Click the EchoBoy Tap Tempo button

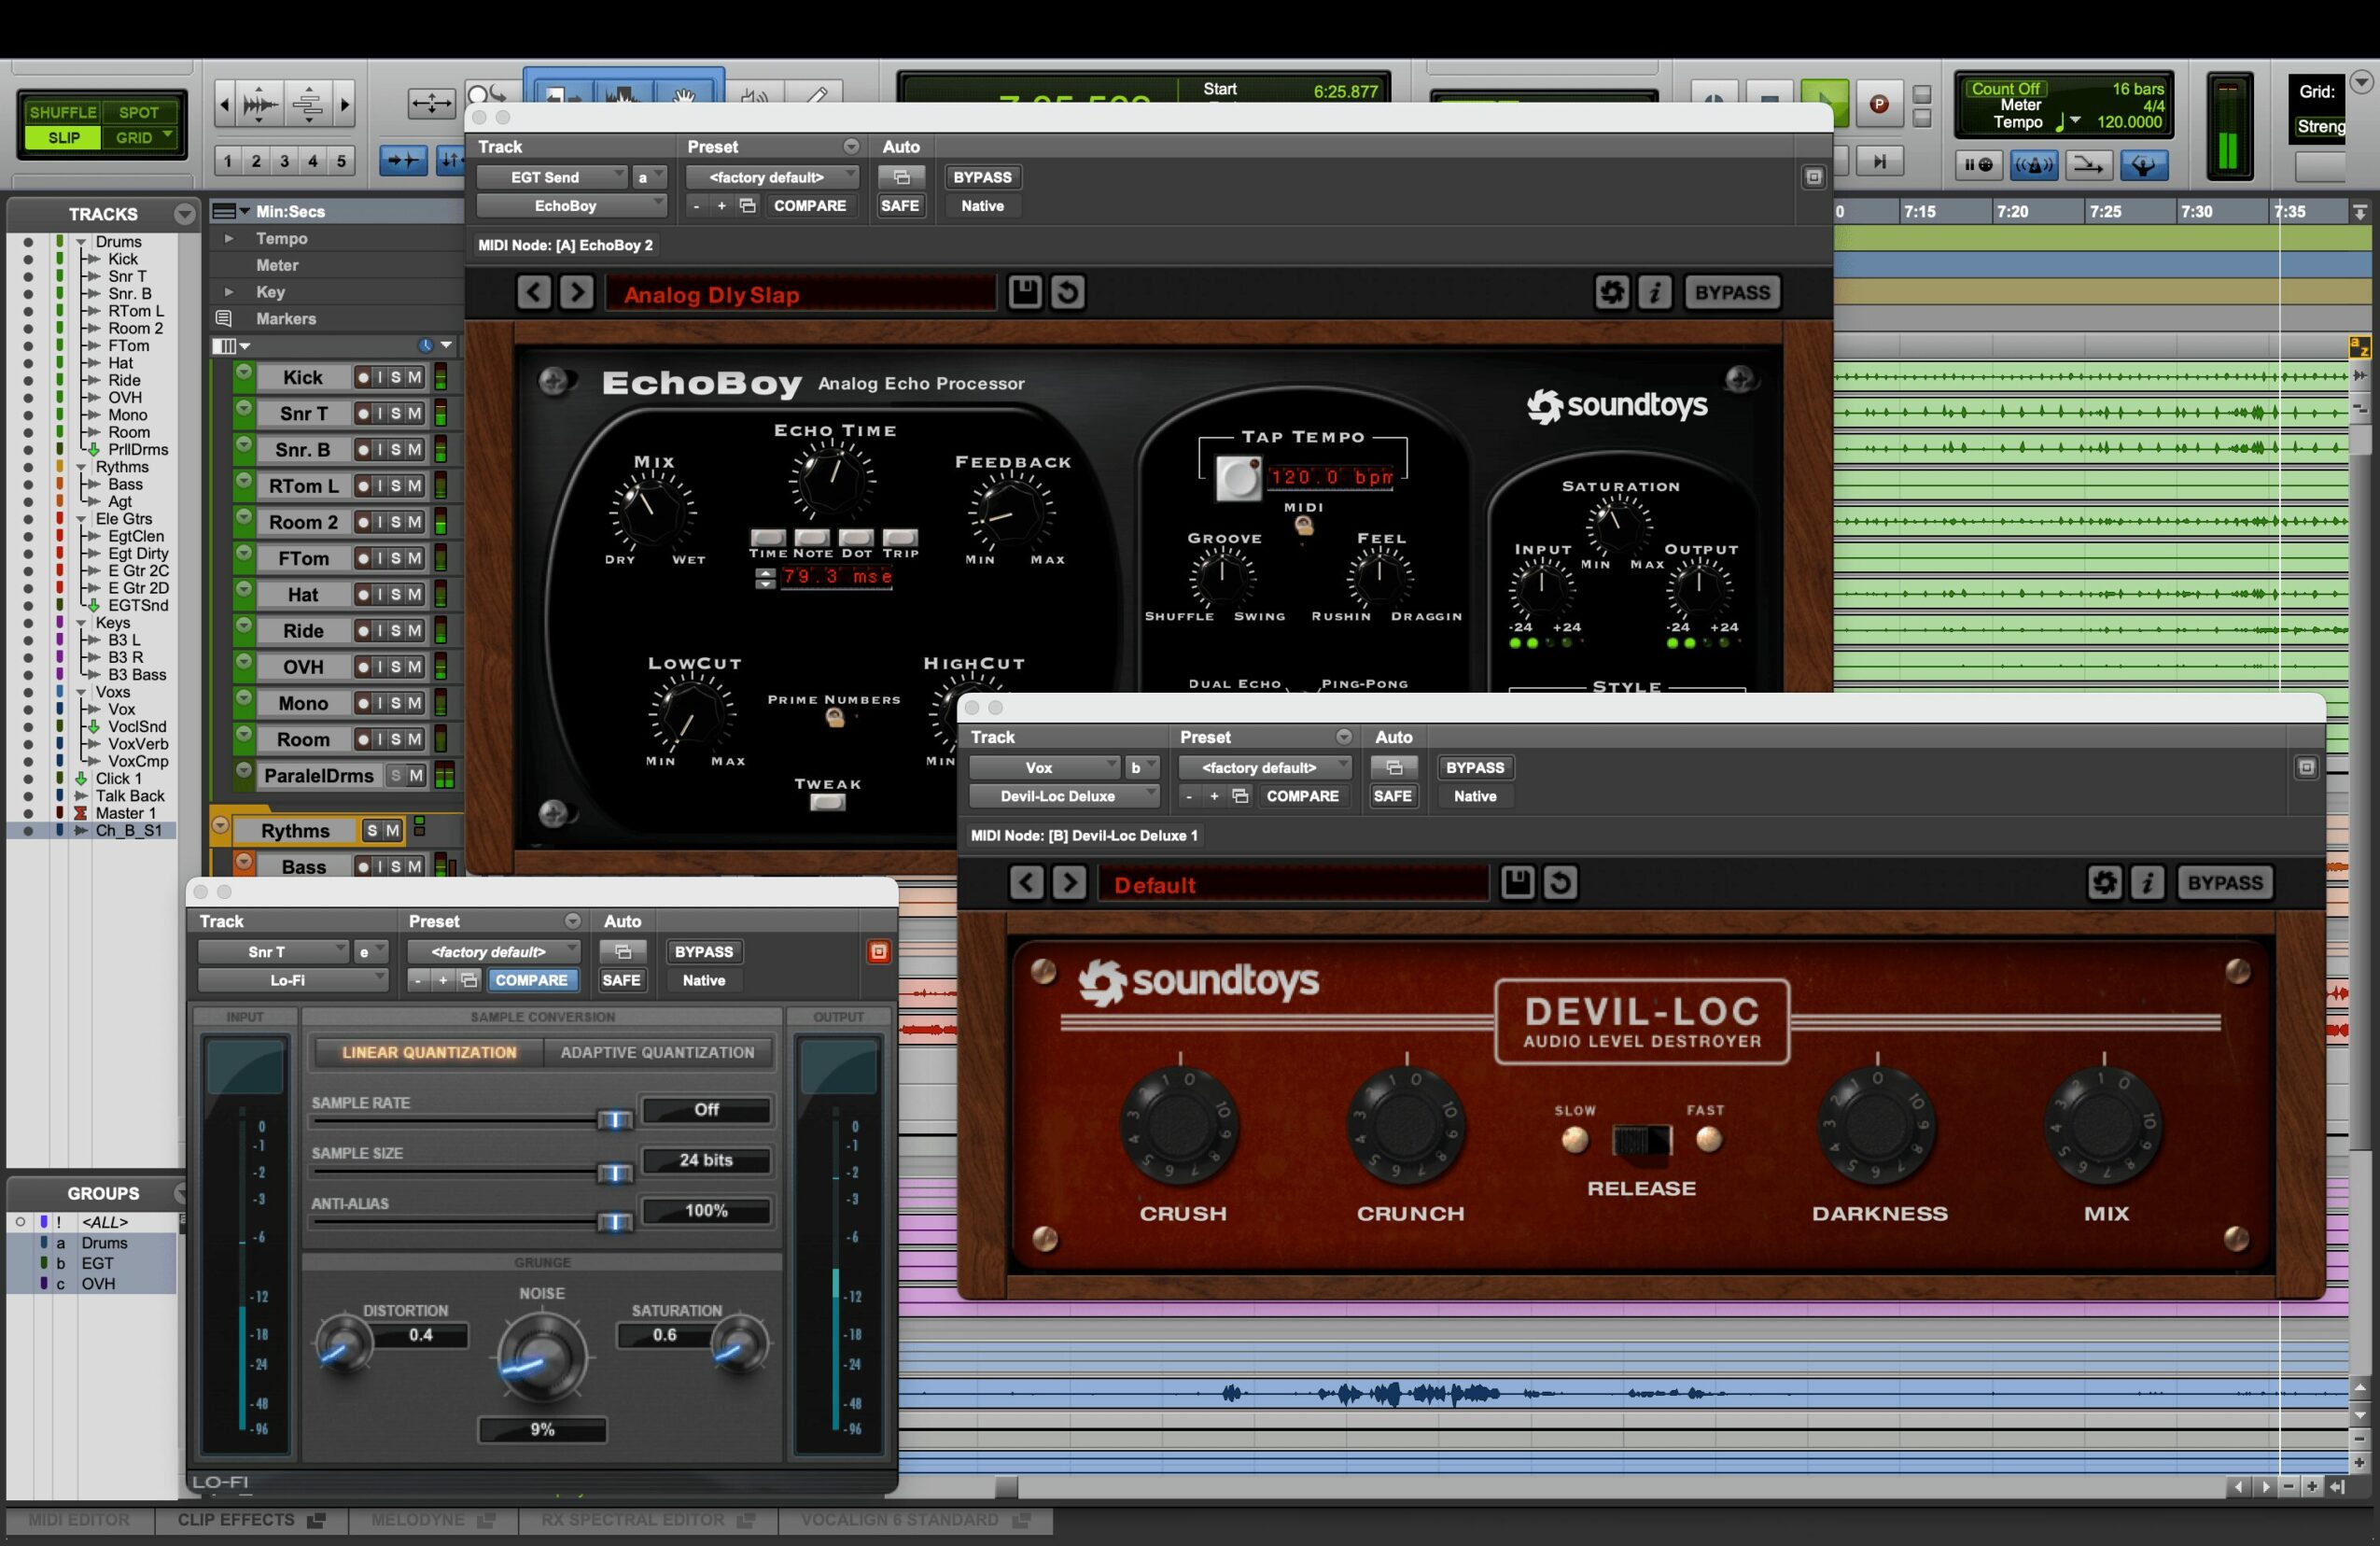point(1238,478)
